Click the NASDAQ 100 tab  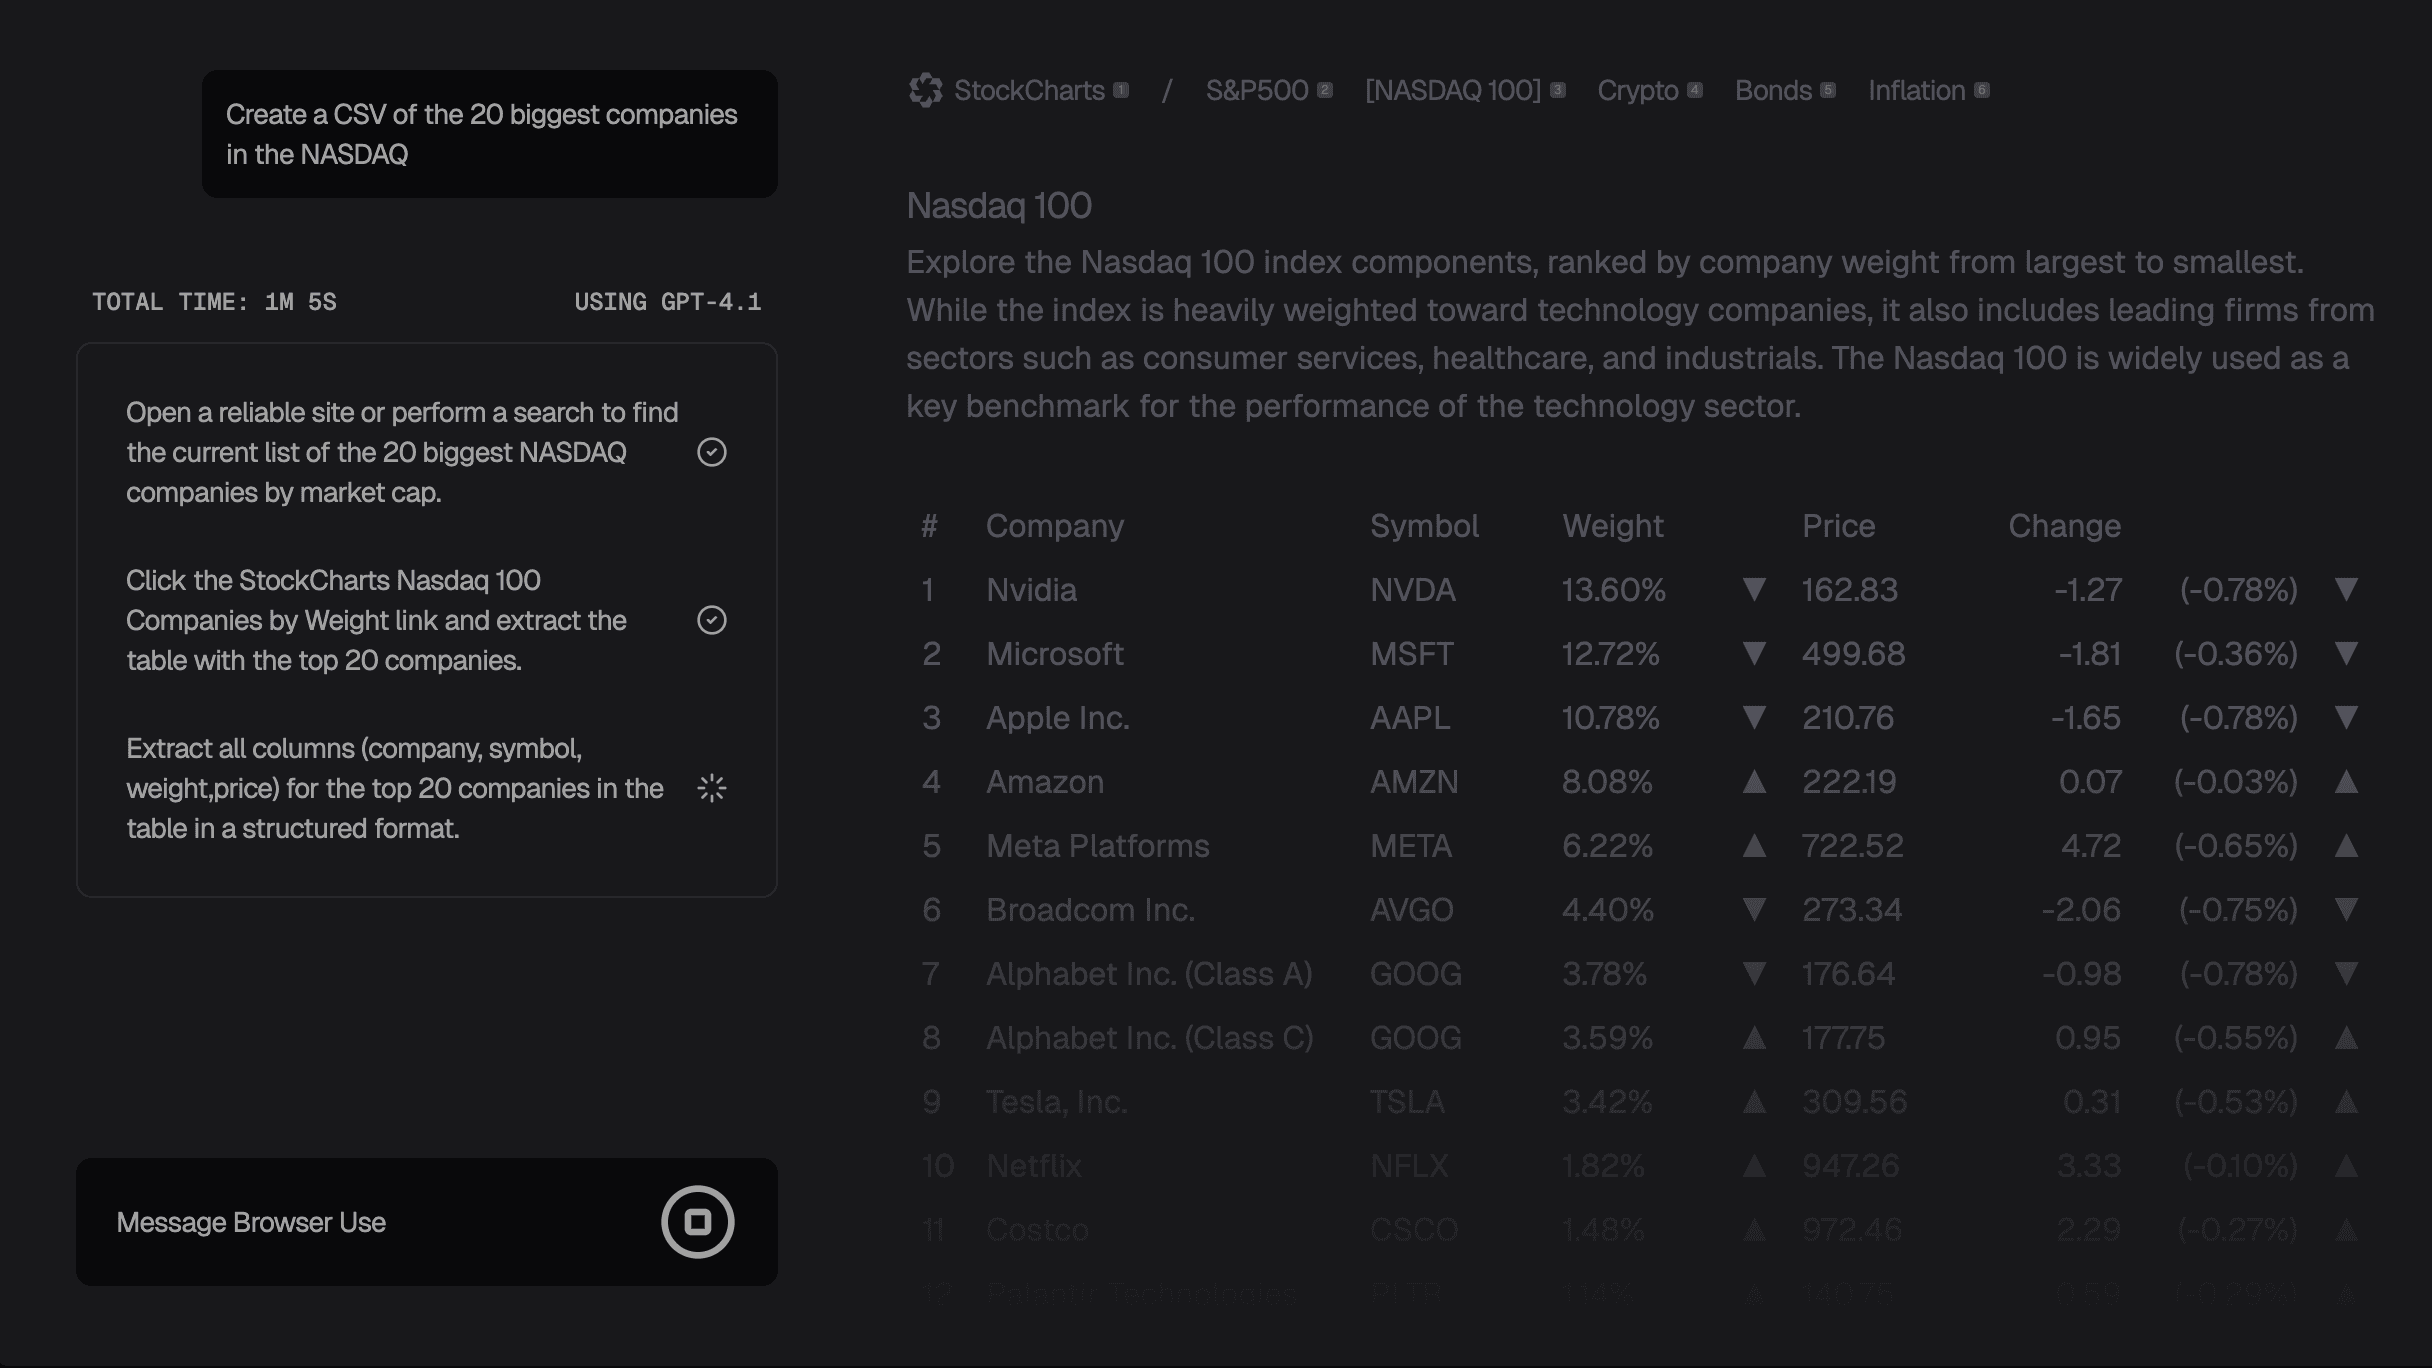pyautogui.click(x=1453, y=91)
